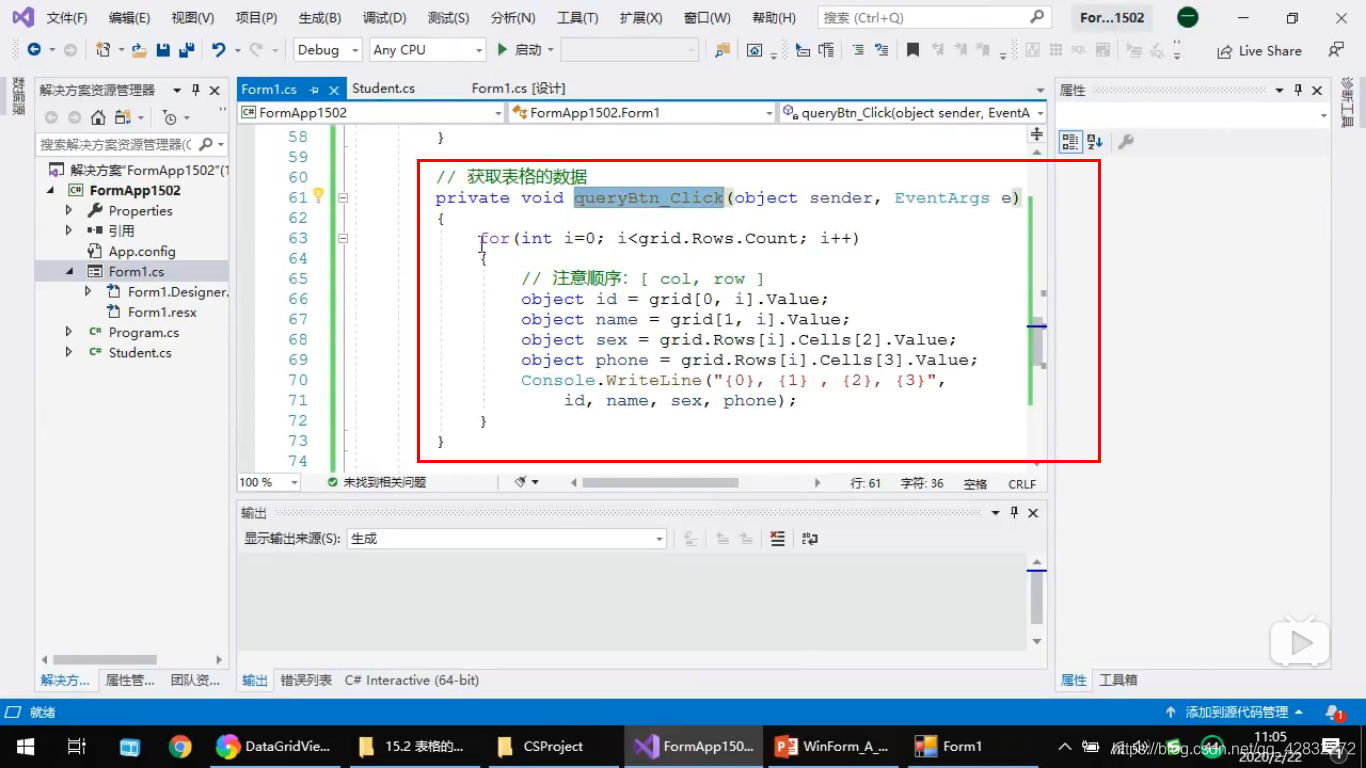Pin the Solution Explorer panel with the pushpin icon

tap(196, 90)
